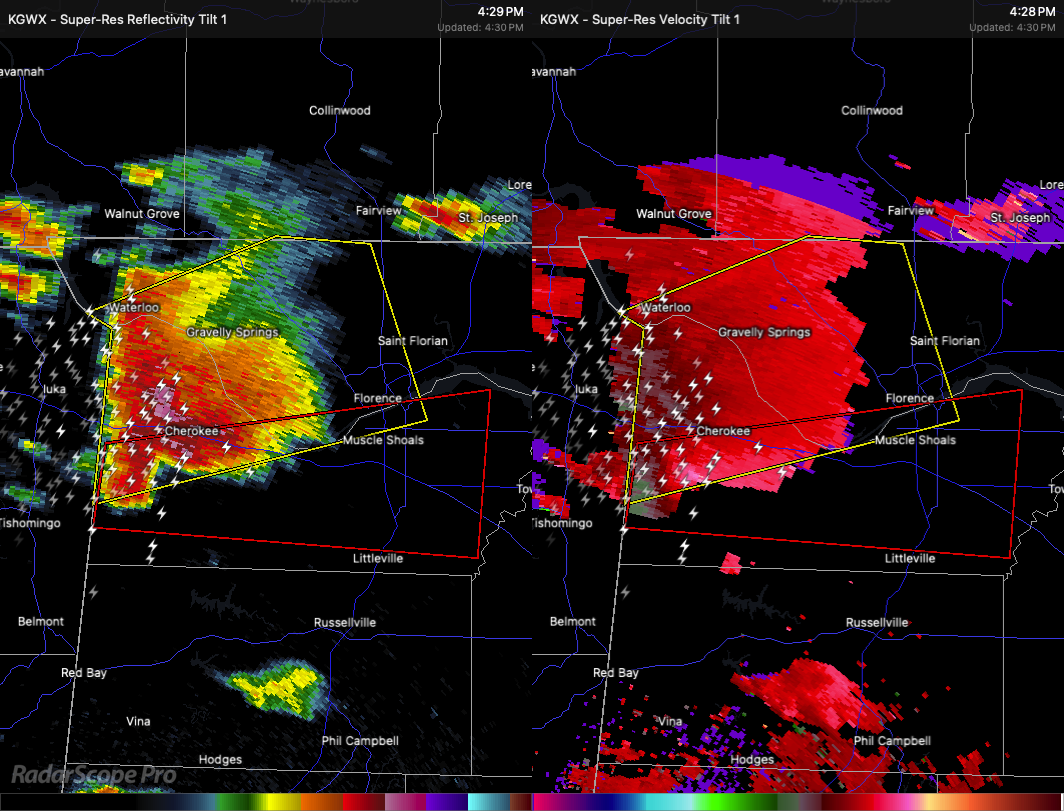Click Fairview label in the reflectivity panel
The image size is (1064, 811).
(379, 211)
